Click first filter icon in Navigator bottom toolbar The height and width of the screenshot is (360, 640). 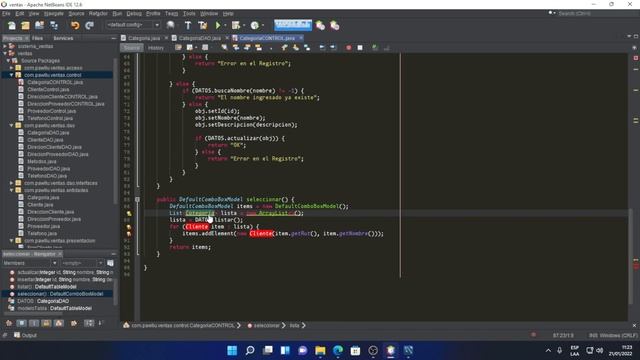[9, 323]
